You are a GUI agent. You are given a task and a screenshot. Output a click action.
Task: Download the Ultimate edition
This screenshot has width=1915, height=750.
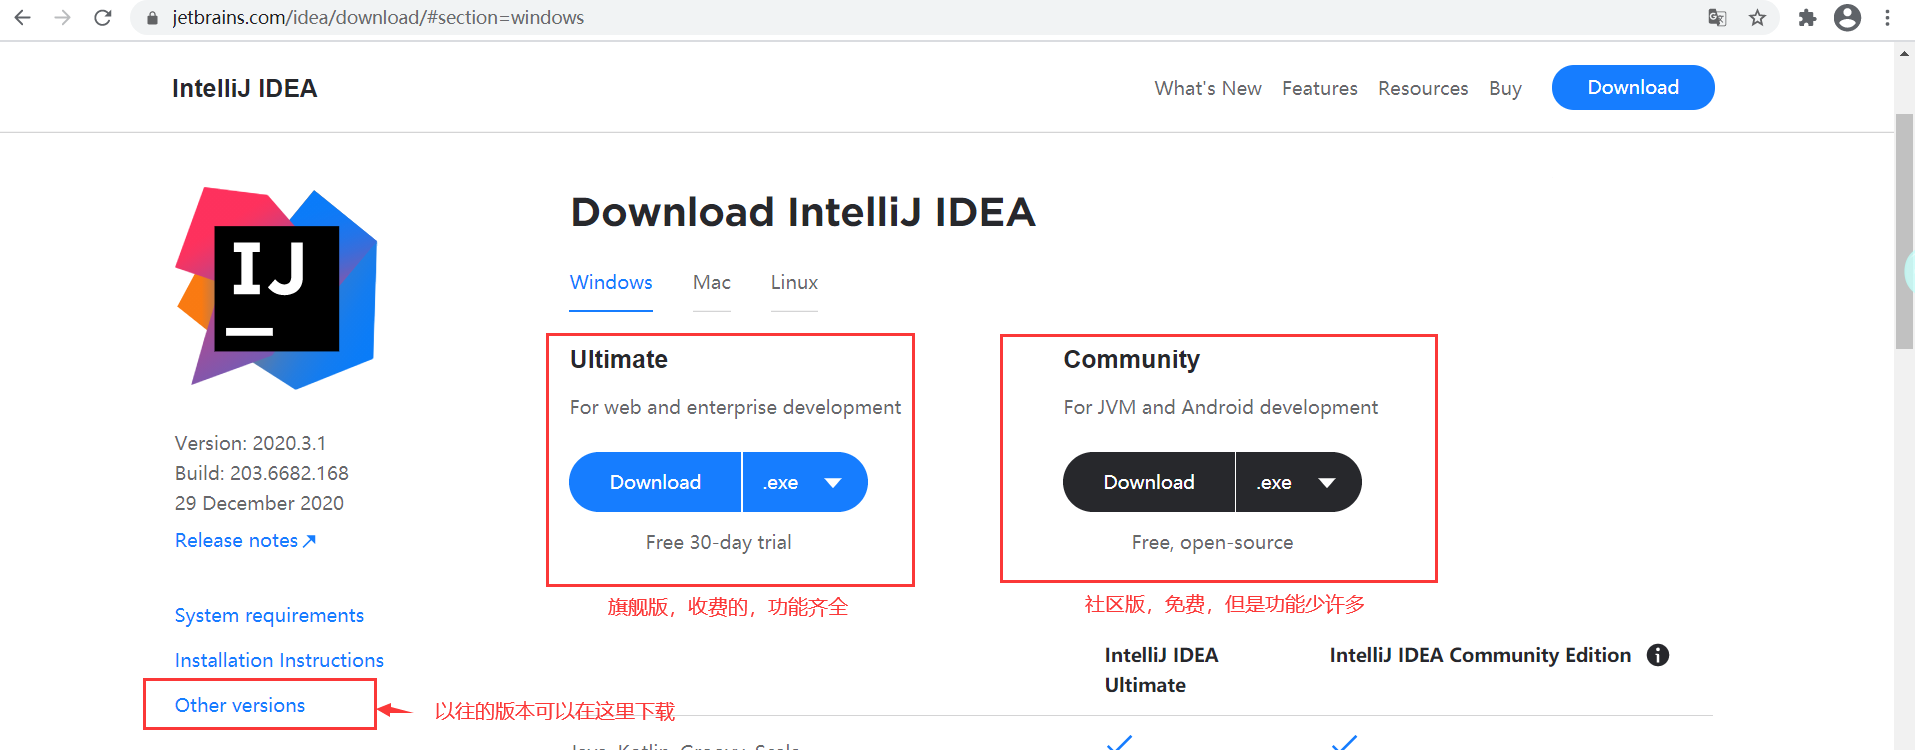point(655,482)
